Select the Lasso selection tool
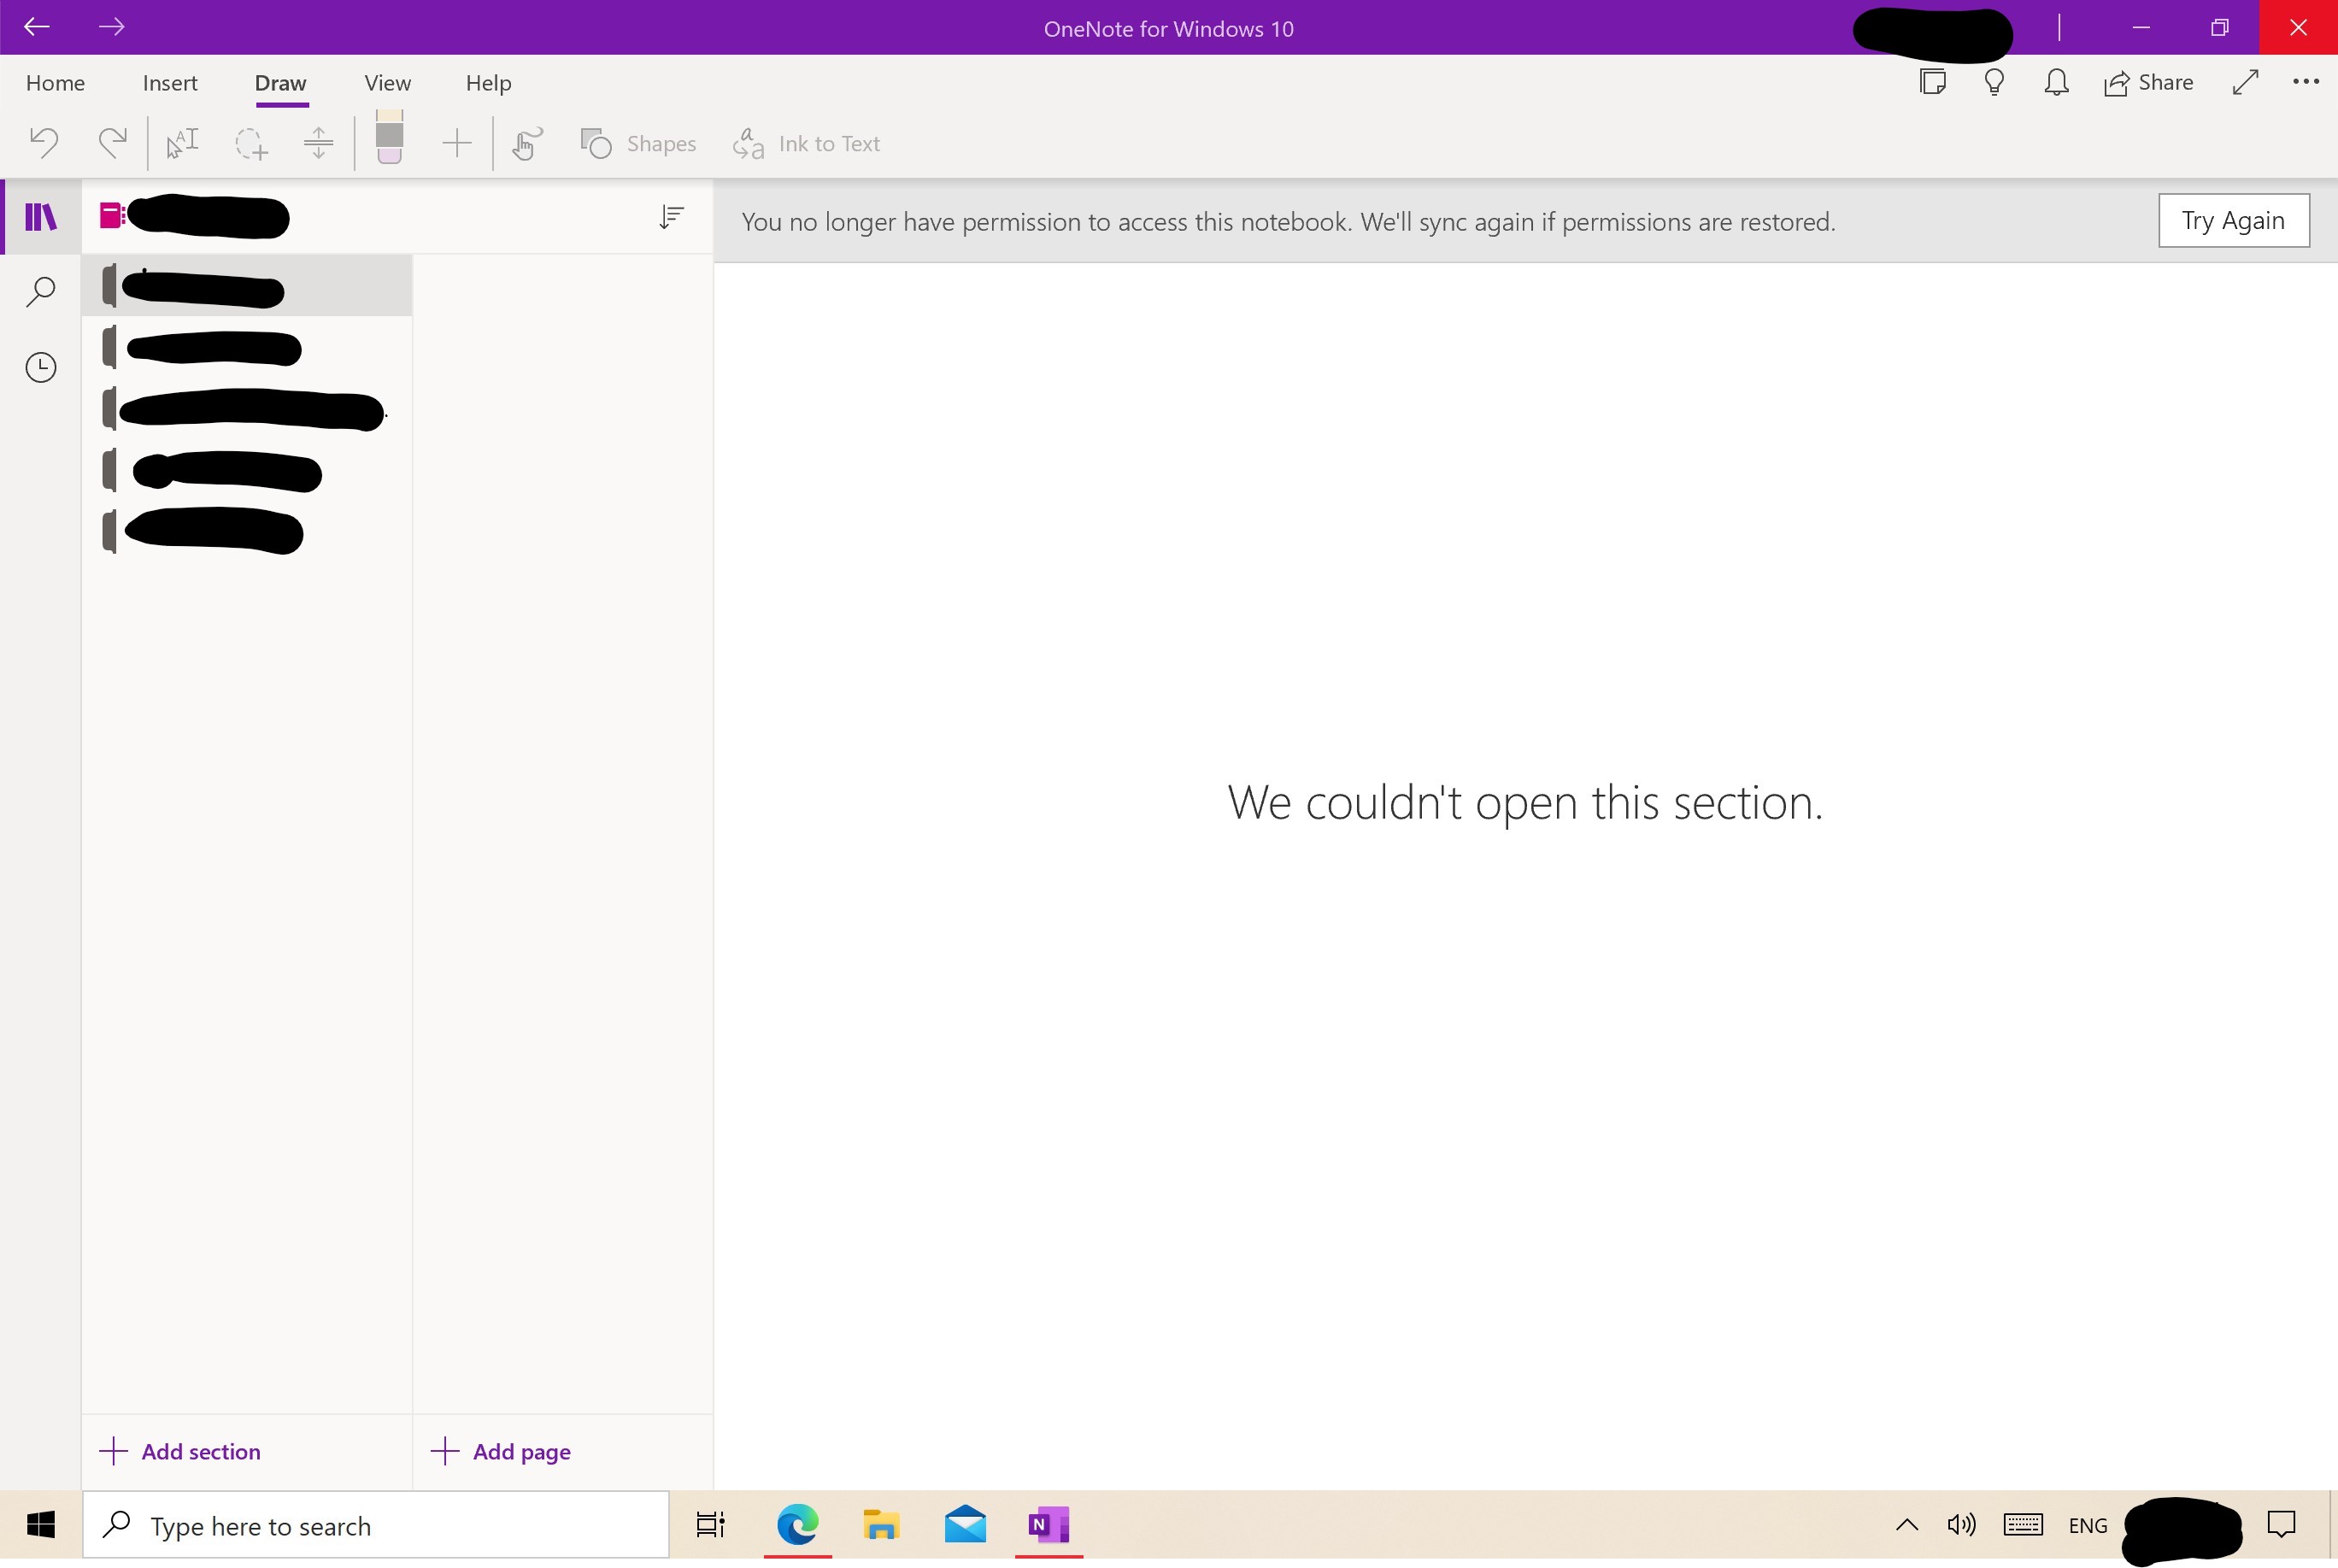The image size is (2338, 1568). [250, 144]
